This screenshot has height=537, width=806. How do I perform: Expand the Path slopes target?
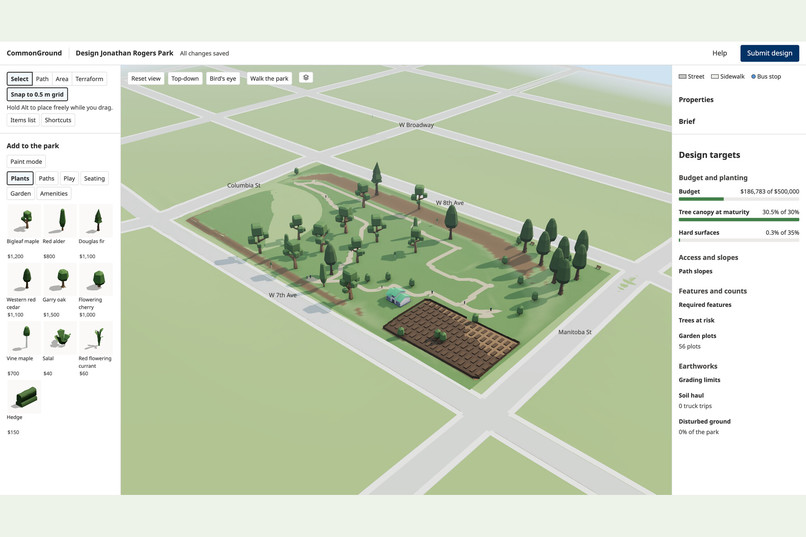[x=695, y=271]
